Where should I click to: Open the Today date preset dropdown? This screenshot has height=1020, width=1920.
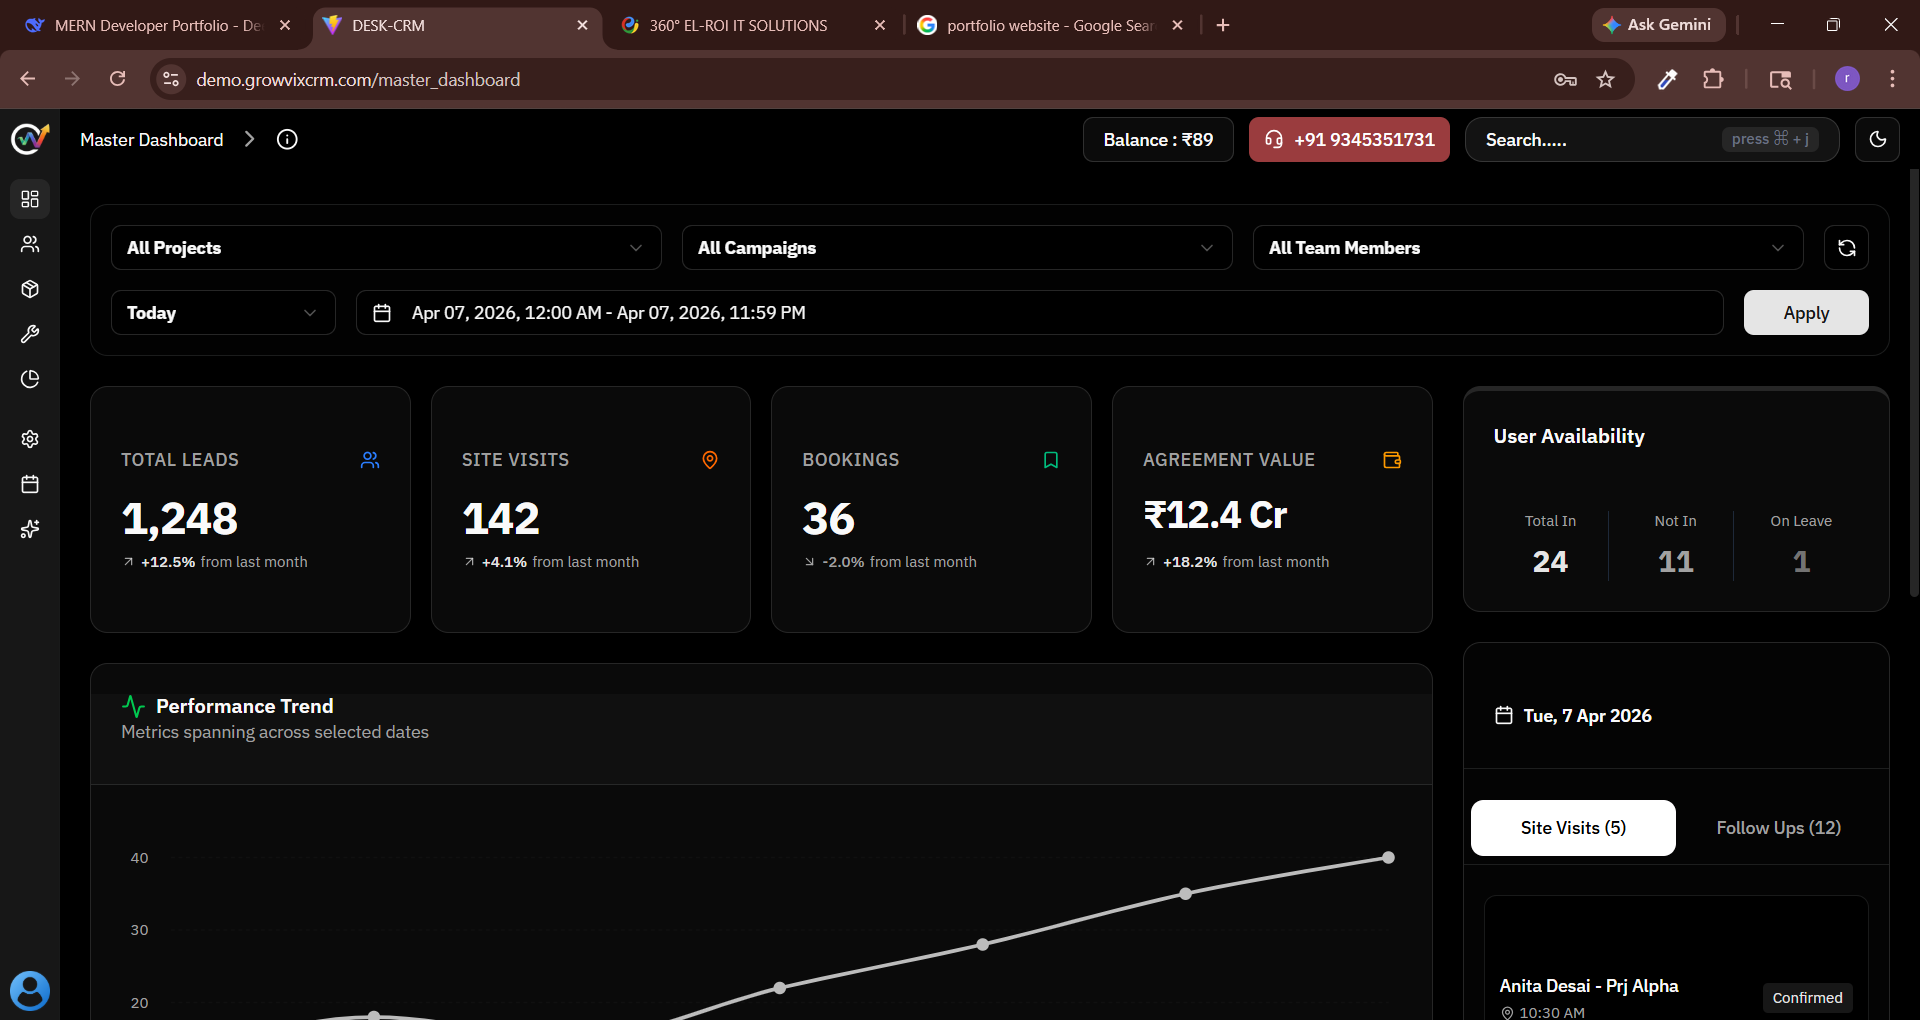click(223, 313)
